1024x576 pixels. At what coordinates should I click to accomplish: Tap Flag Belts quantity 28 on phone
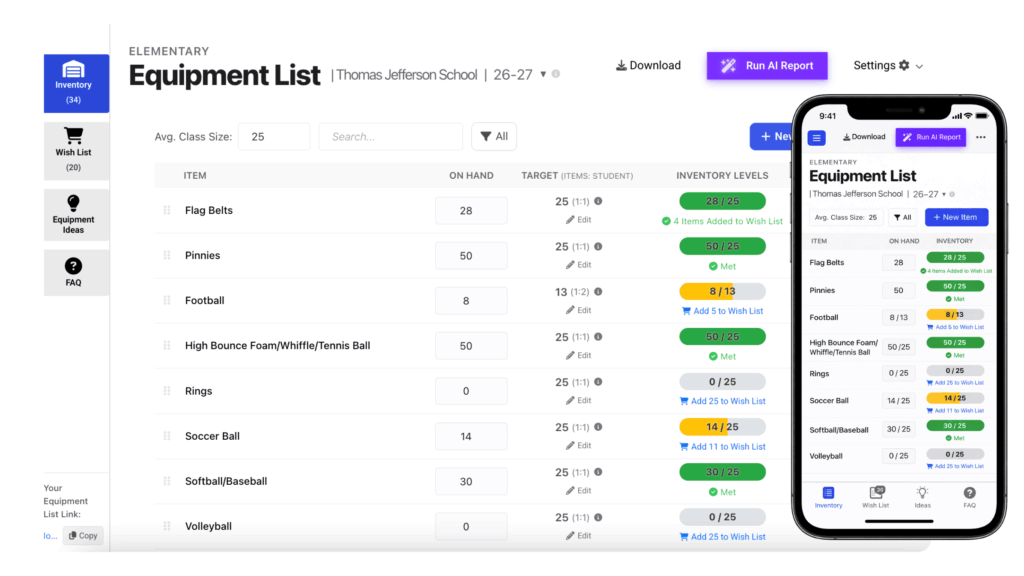click(x=899, y=263)
